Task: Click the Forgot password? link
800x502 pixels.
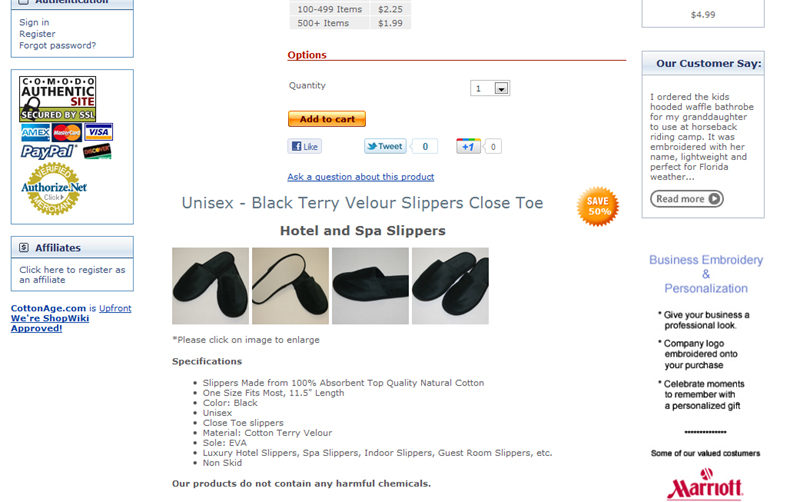Action: [58, 45]
